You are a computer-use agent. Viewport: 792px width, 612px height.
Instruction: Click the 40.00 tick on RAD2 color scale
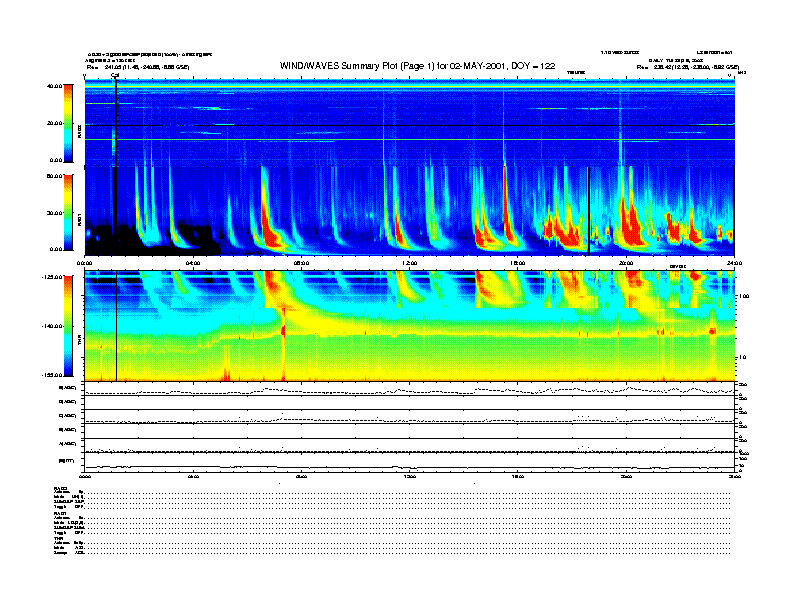tap(55, 86)
